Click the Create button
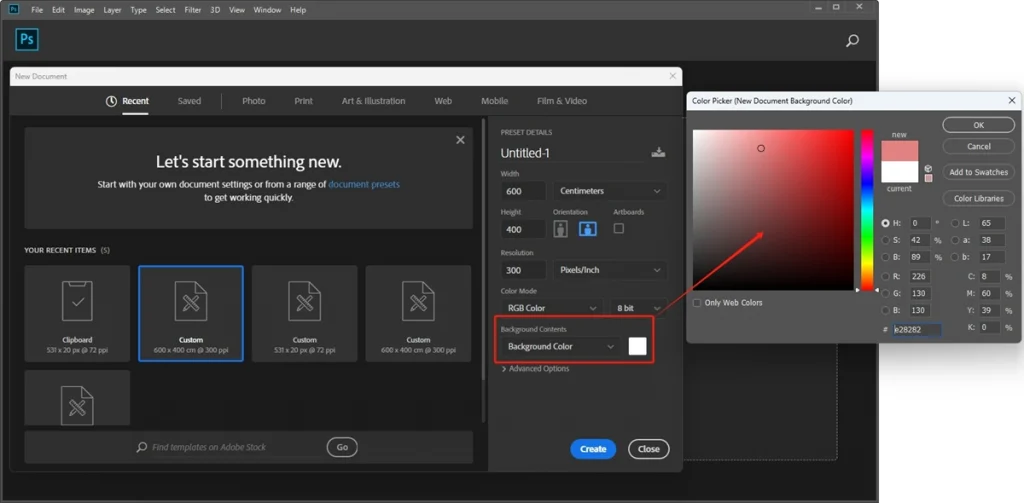 pos(593,449)
